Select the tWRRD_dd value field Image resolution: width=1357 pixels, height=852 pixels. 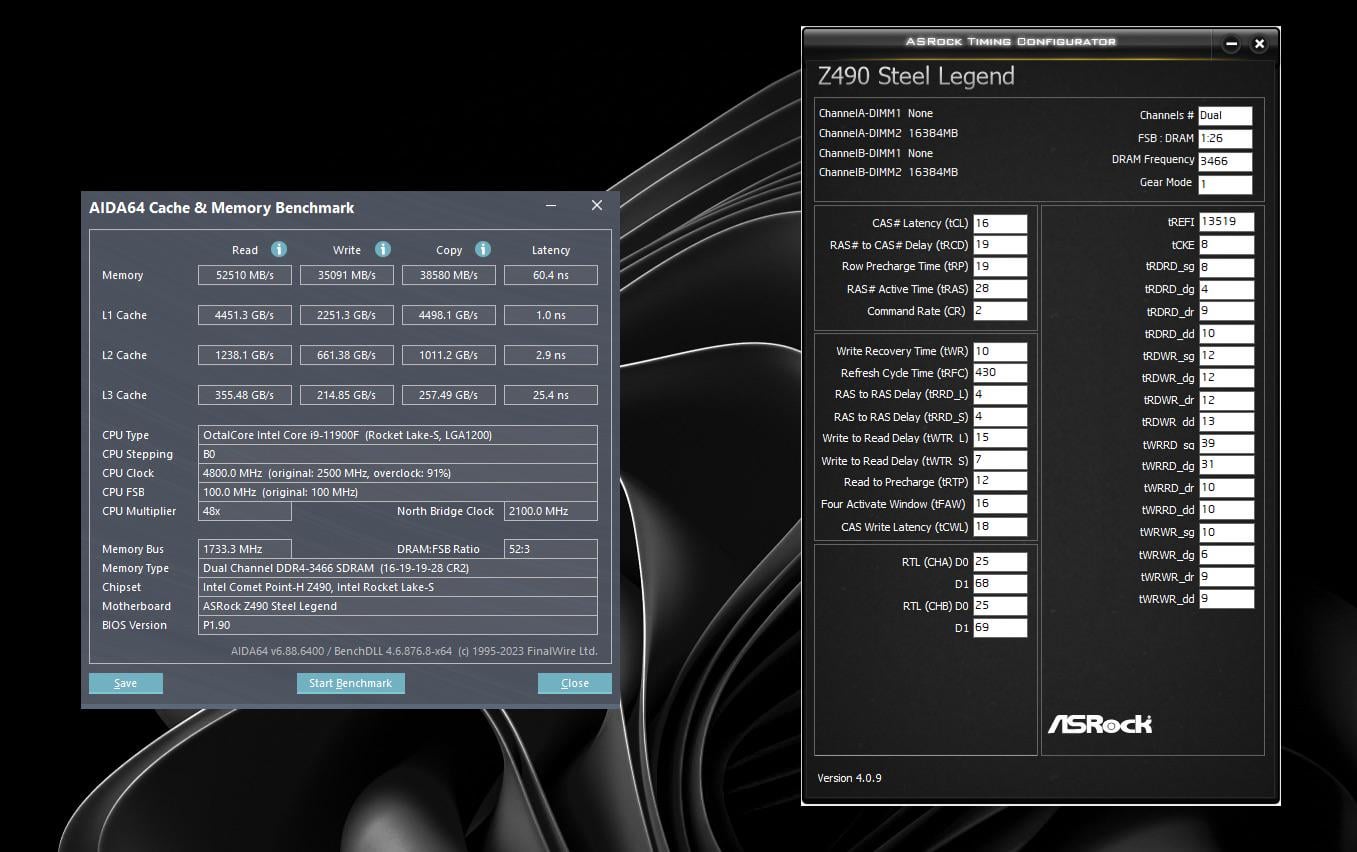tap(1226, 510)
